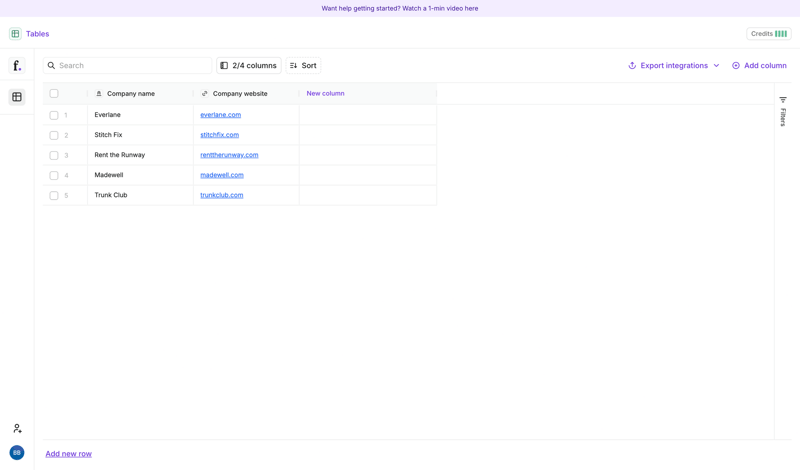This screenshot has width=800, height=470.
Task: Click the invite user icon in sidebar
Action: coord(17,428)
